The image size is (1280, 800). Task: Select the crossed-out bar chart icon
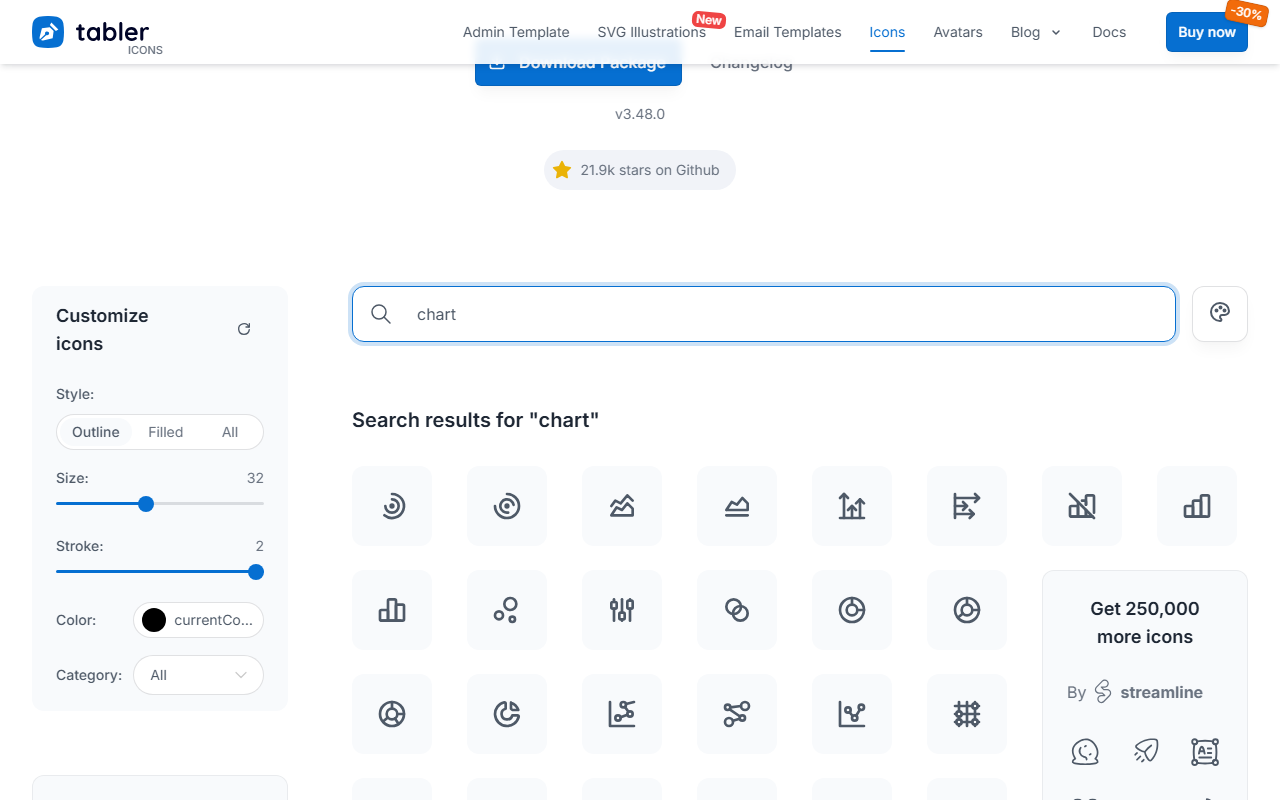tap(1082, 506)
